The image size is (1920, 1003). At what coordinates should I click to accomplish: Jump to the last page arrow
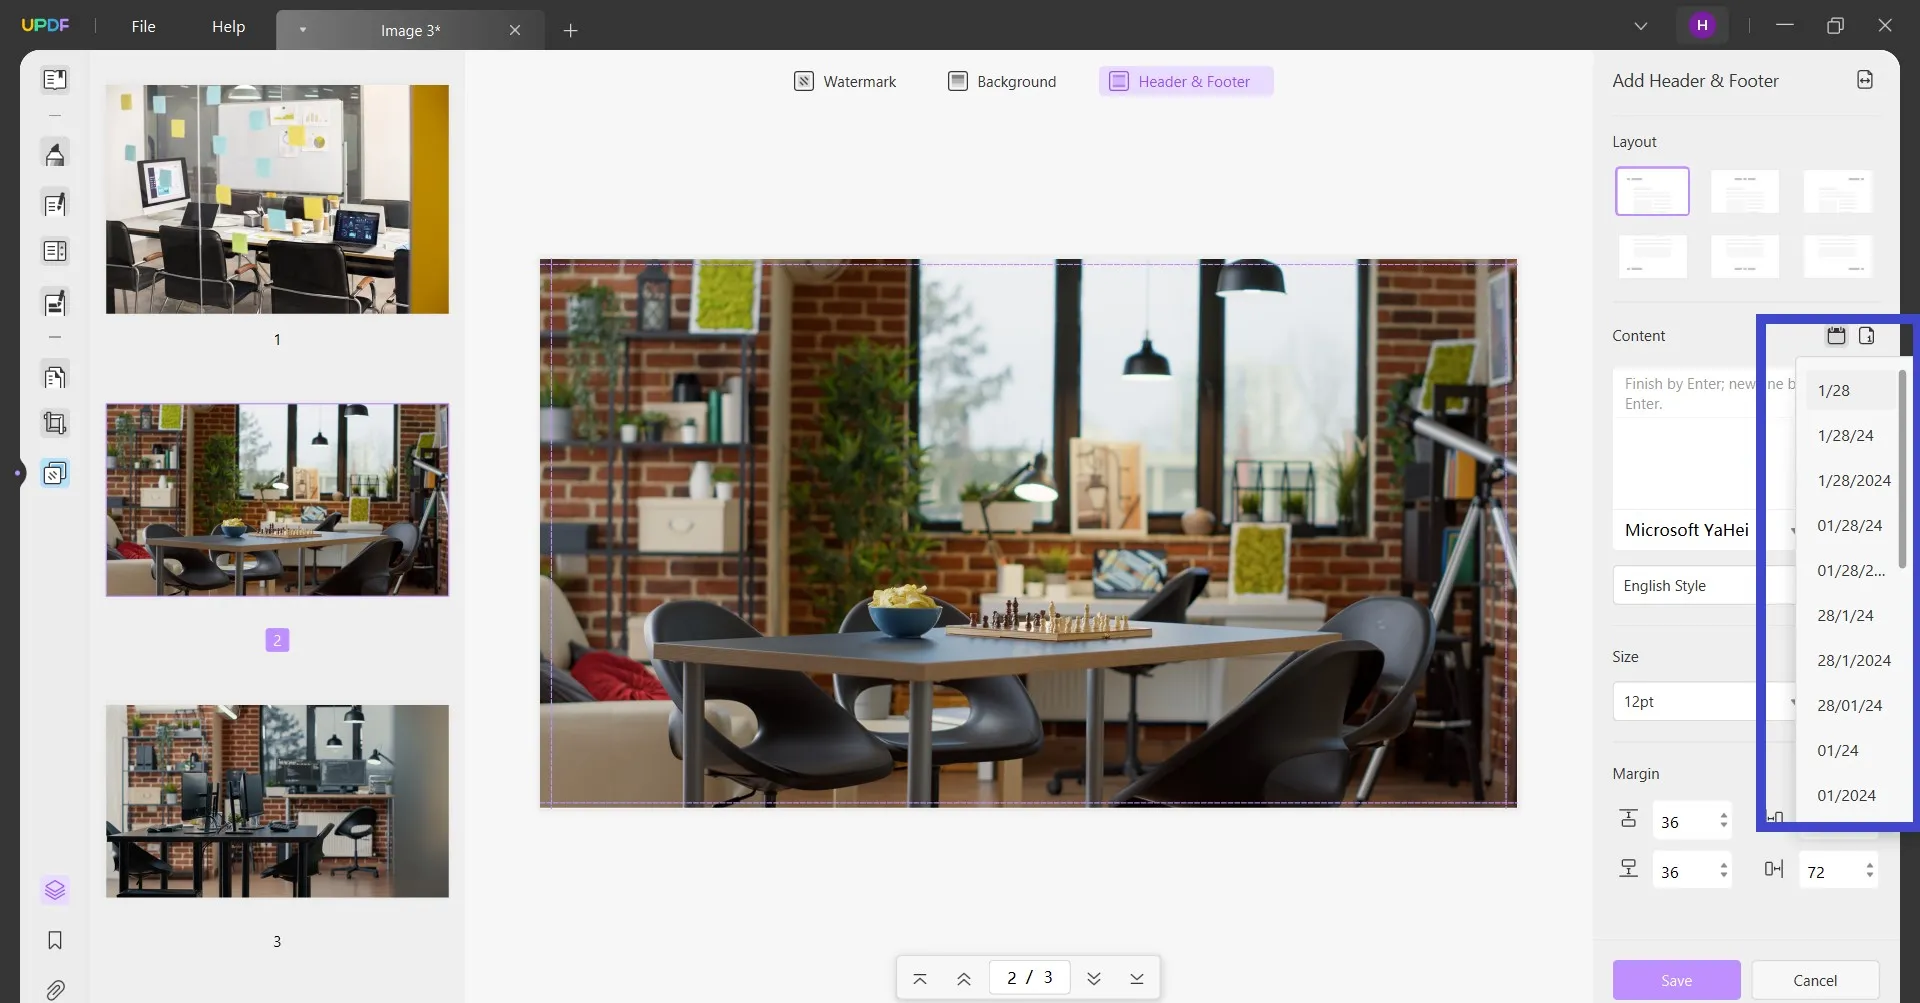[1137, 978]
